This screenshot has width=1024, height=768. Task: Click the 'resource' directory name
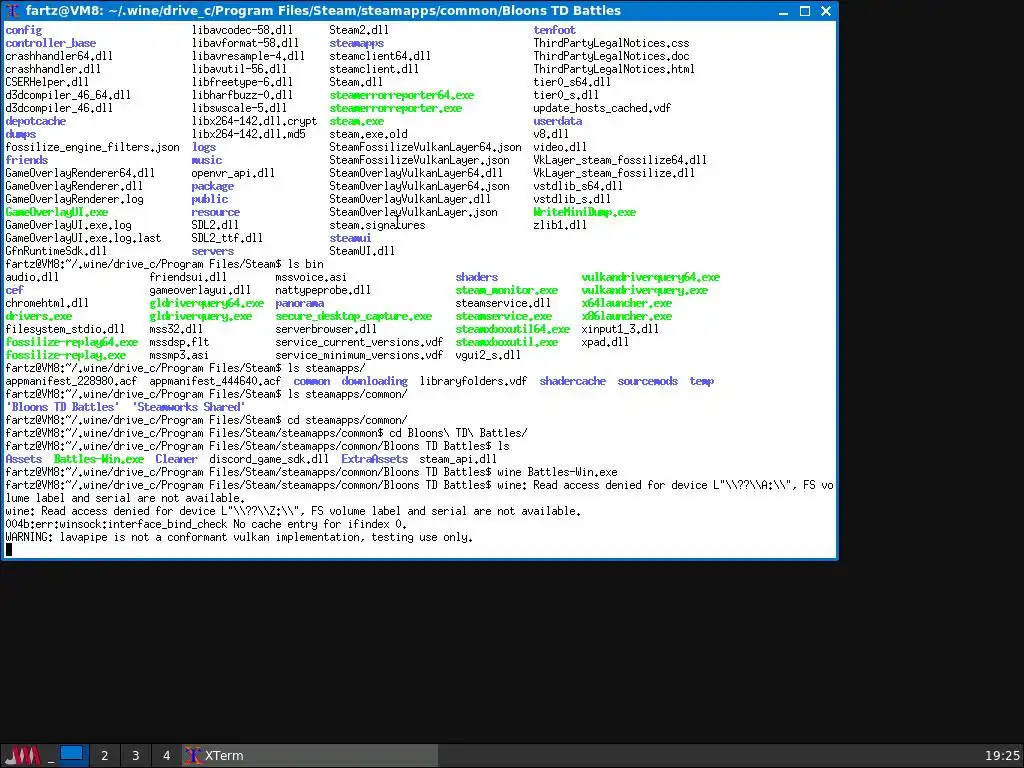click(216, 213)
